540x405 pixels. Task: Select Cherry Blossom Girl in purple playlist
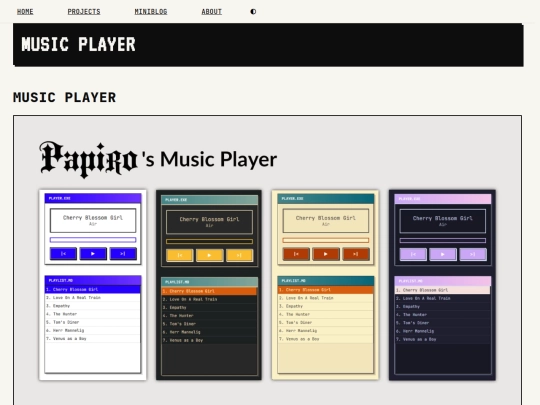[443, 290]
